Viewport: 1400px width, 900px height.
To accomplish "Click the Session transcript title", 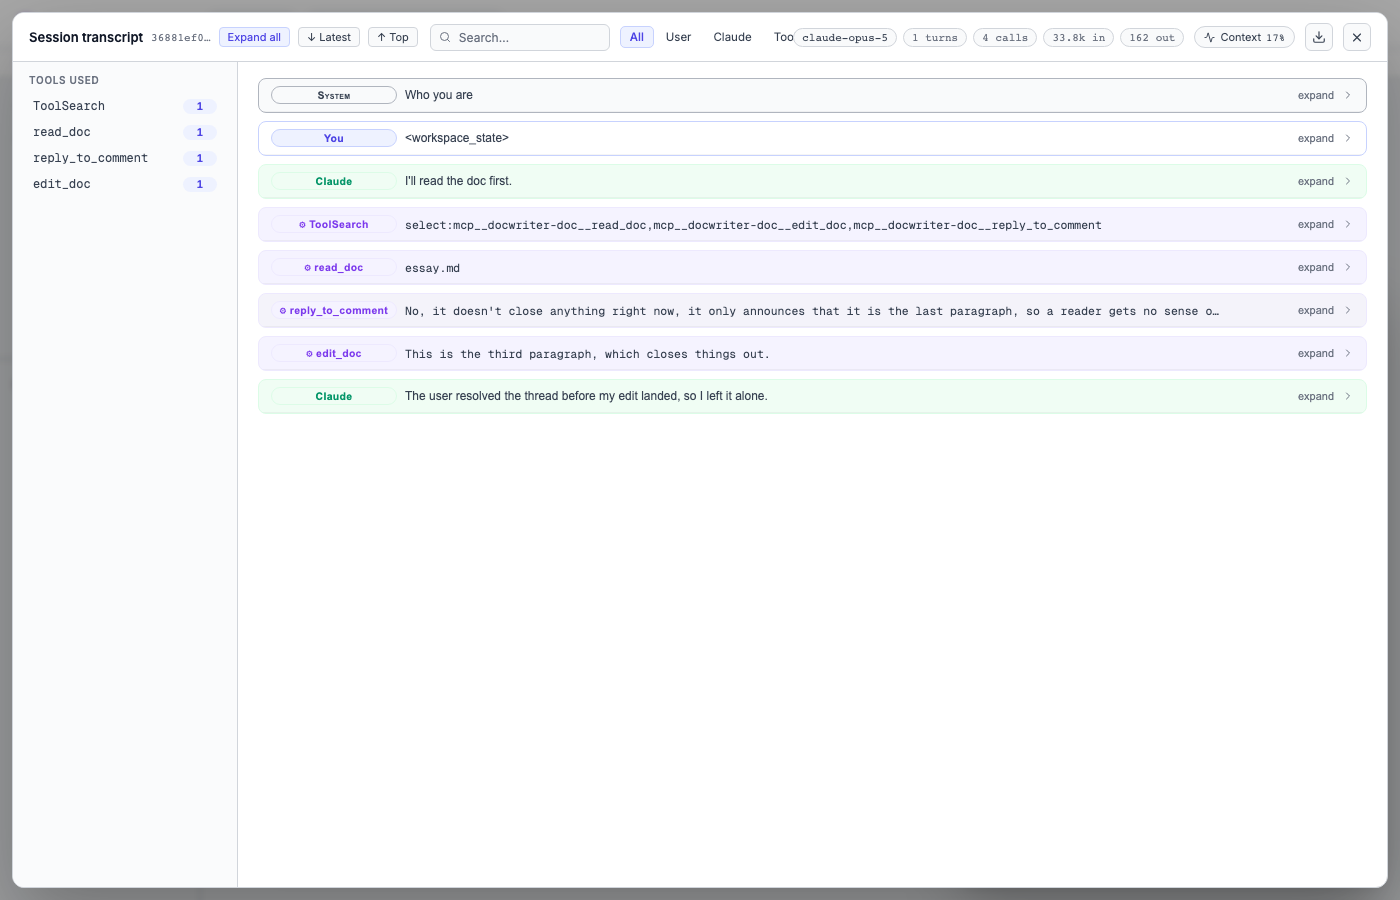I will 86,37.
